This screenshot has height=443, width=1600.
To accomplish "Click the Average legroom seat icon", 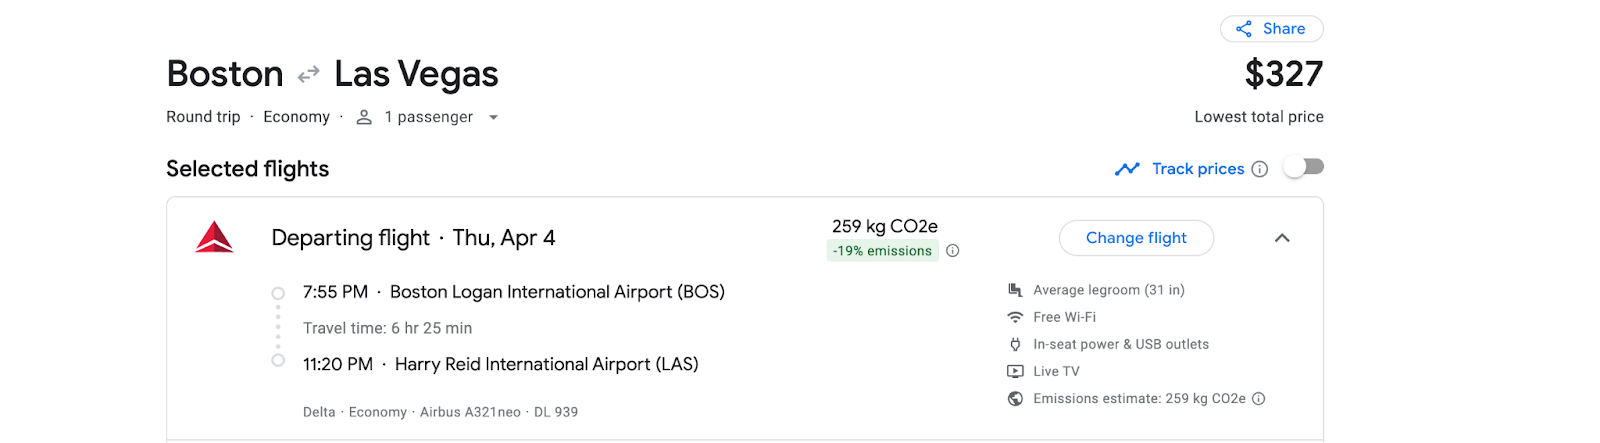I will point(1015,290).
